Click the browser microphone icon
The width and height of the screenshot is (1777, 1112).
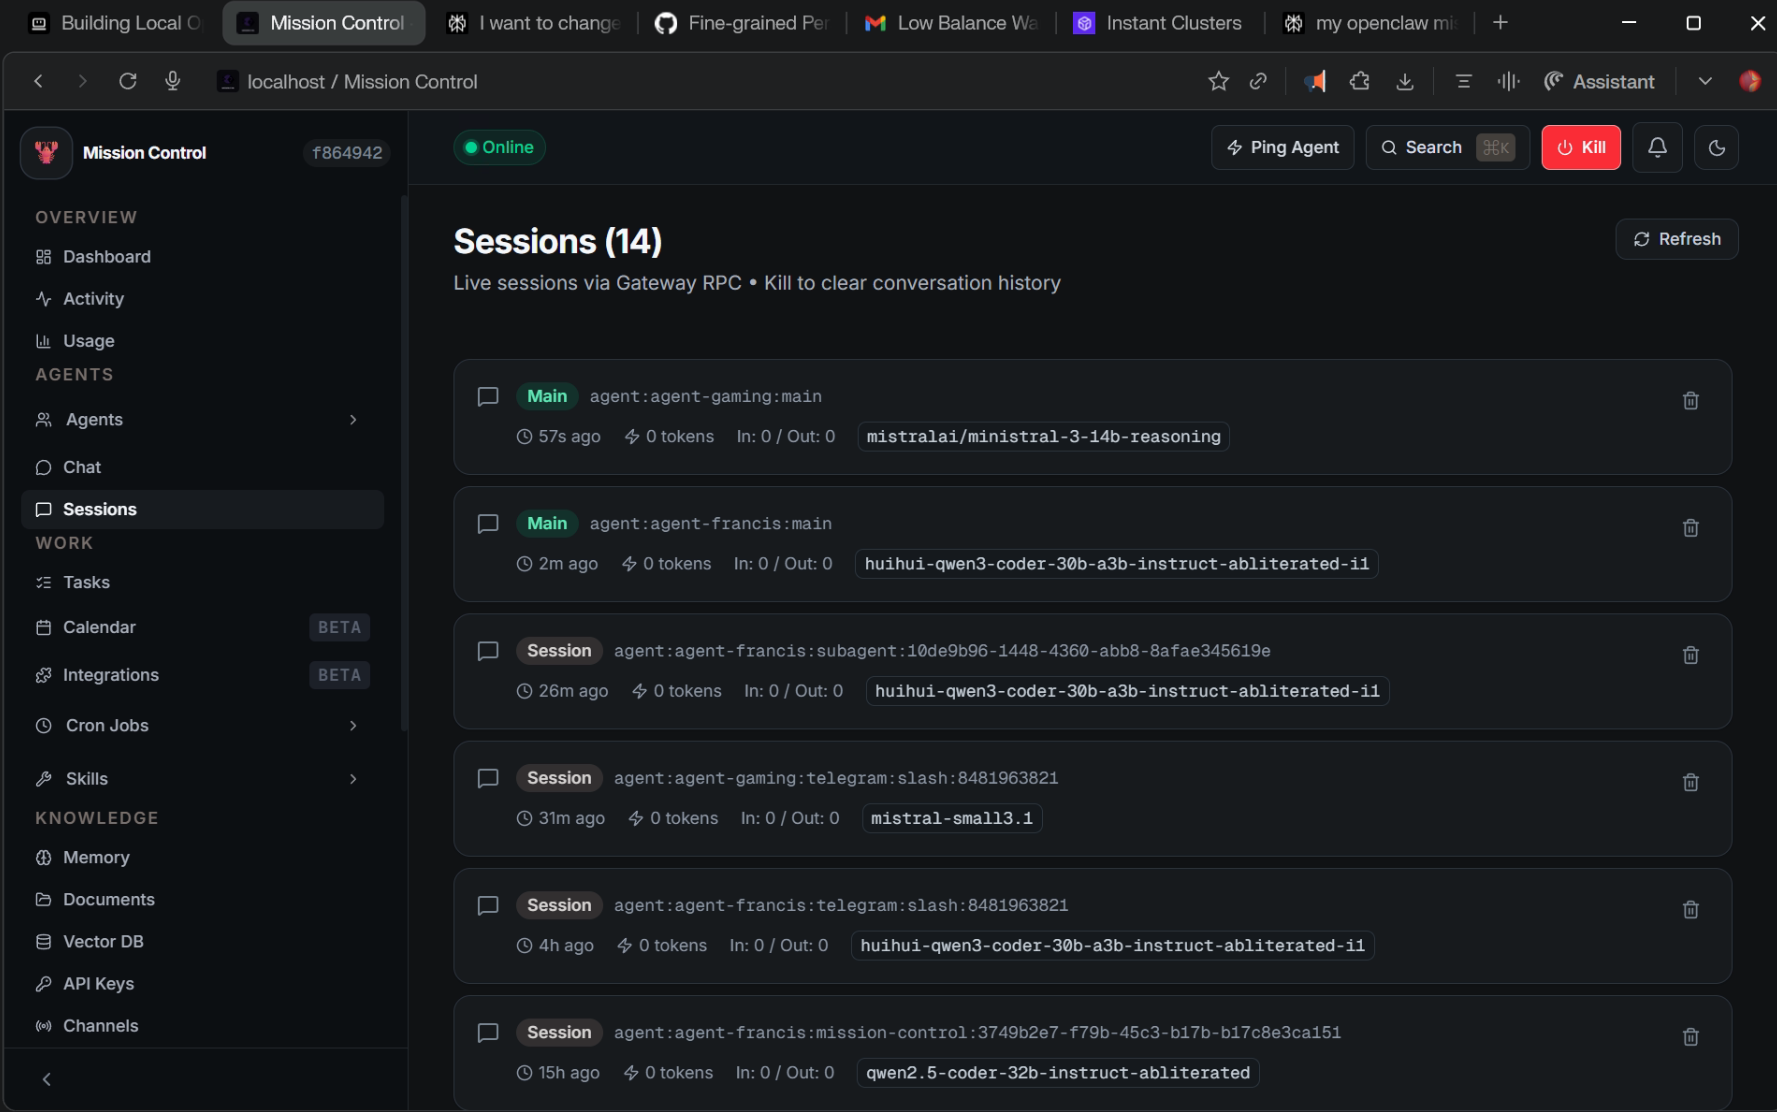click(173, 81)
